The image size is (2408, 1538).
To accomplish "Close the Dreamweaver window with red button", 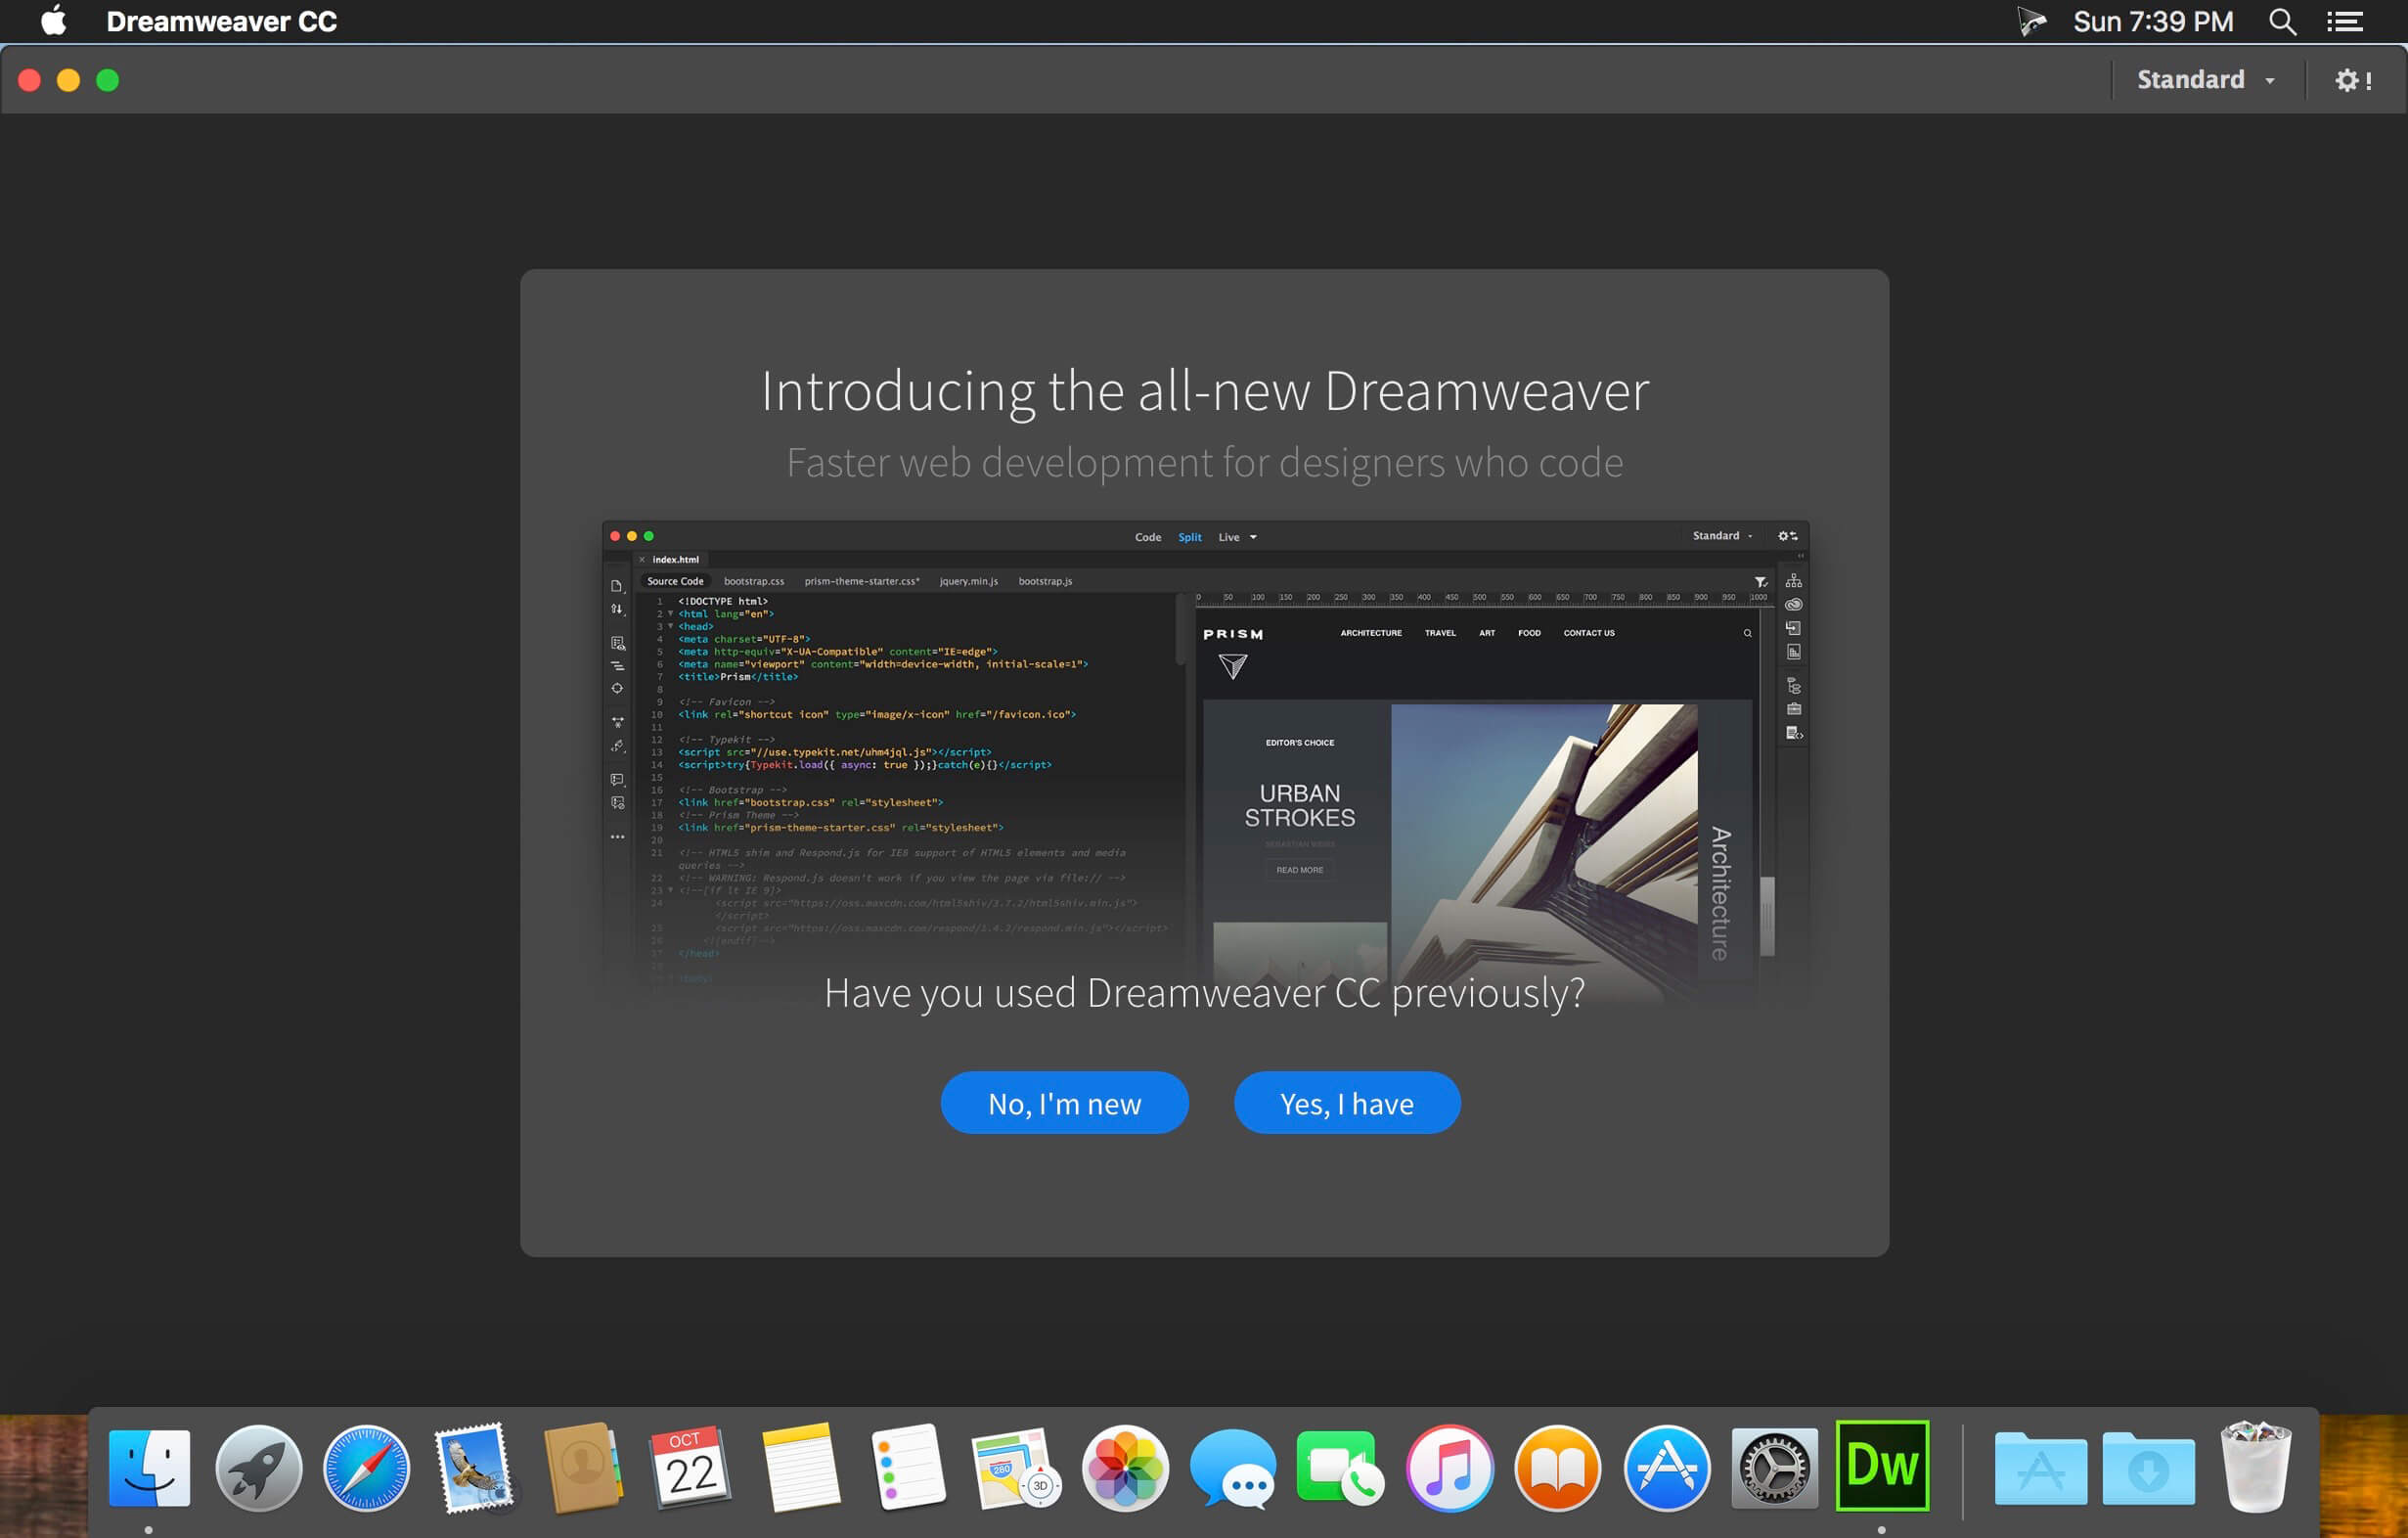I will pos(30,80).
